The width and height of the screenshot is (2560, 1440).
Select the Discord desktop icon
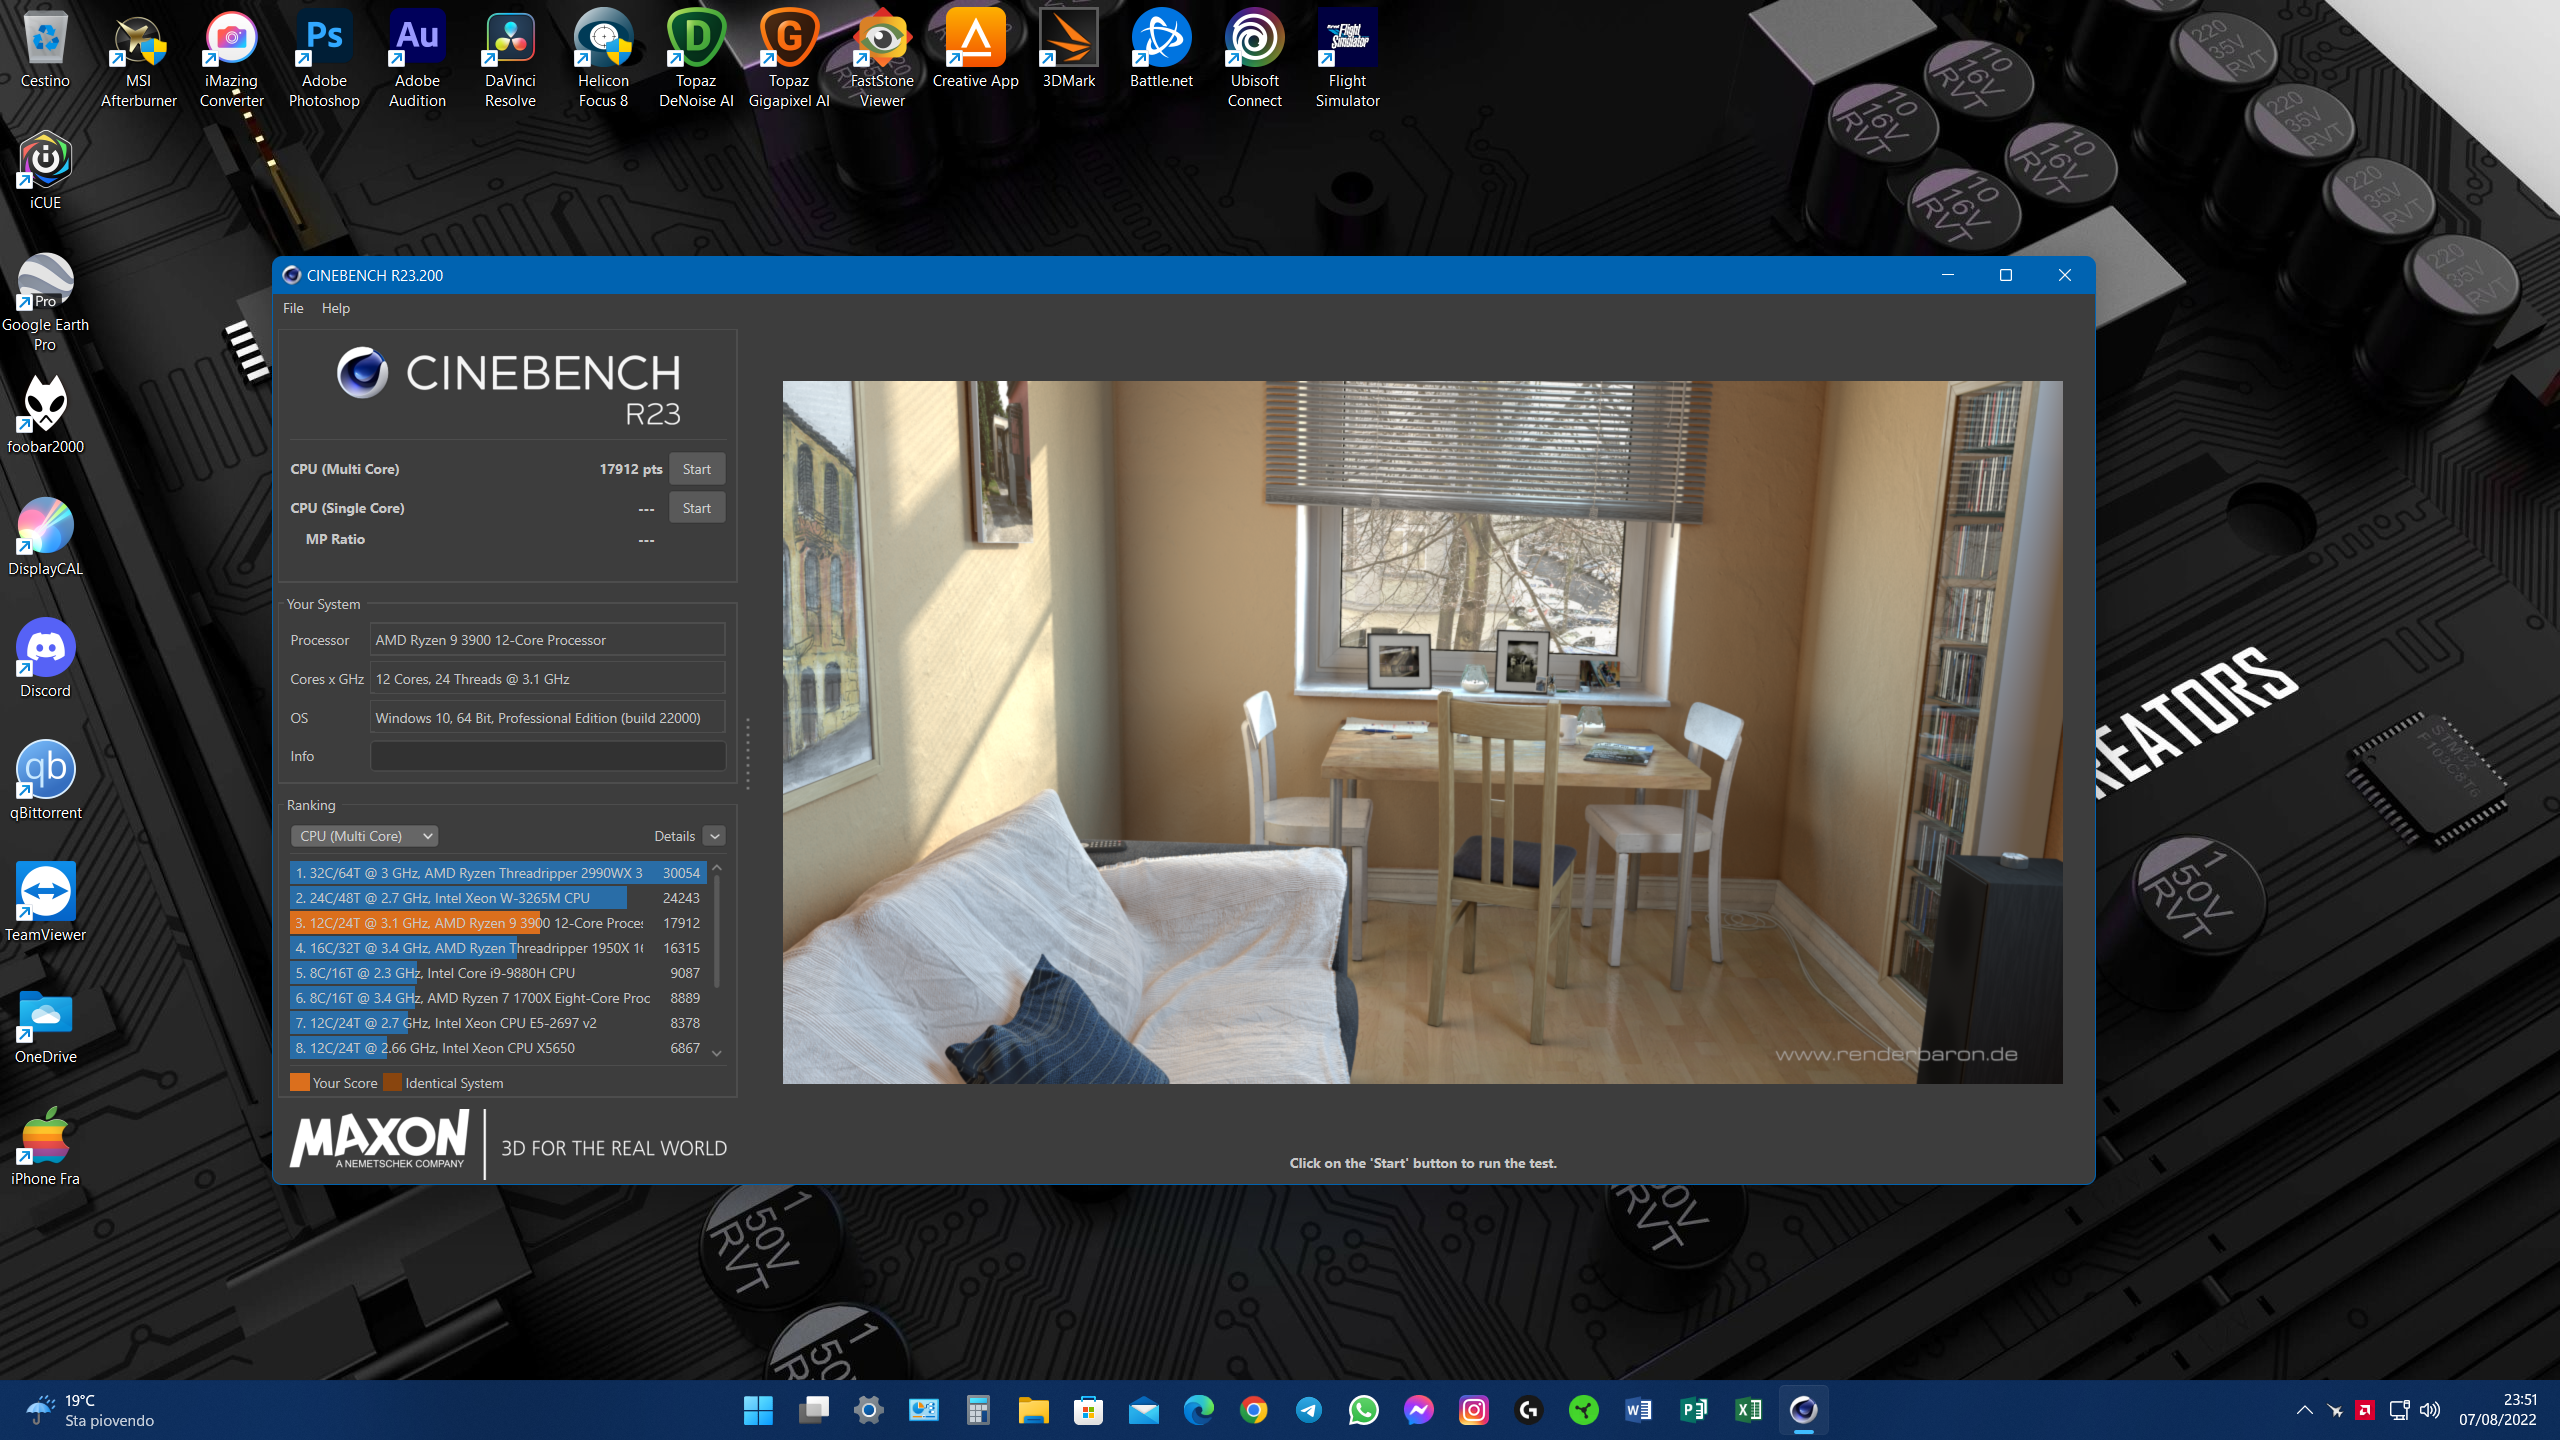pyautogui.click(x=45, y=659)
